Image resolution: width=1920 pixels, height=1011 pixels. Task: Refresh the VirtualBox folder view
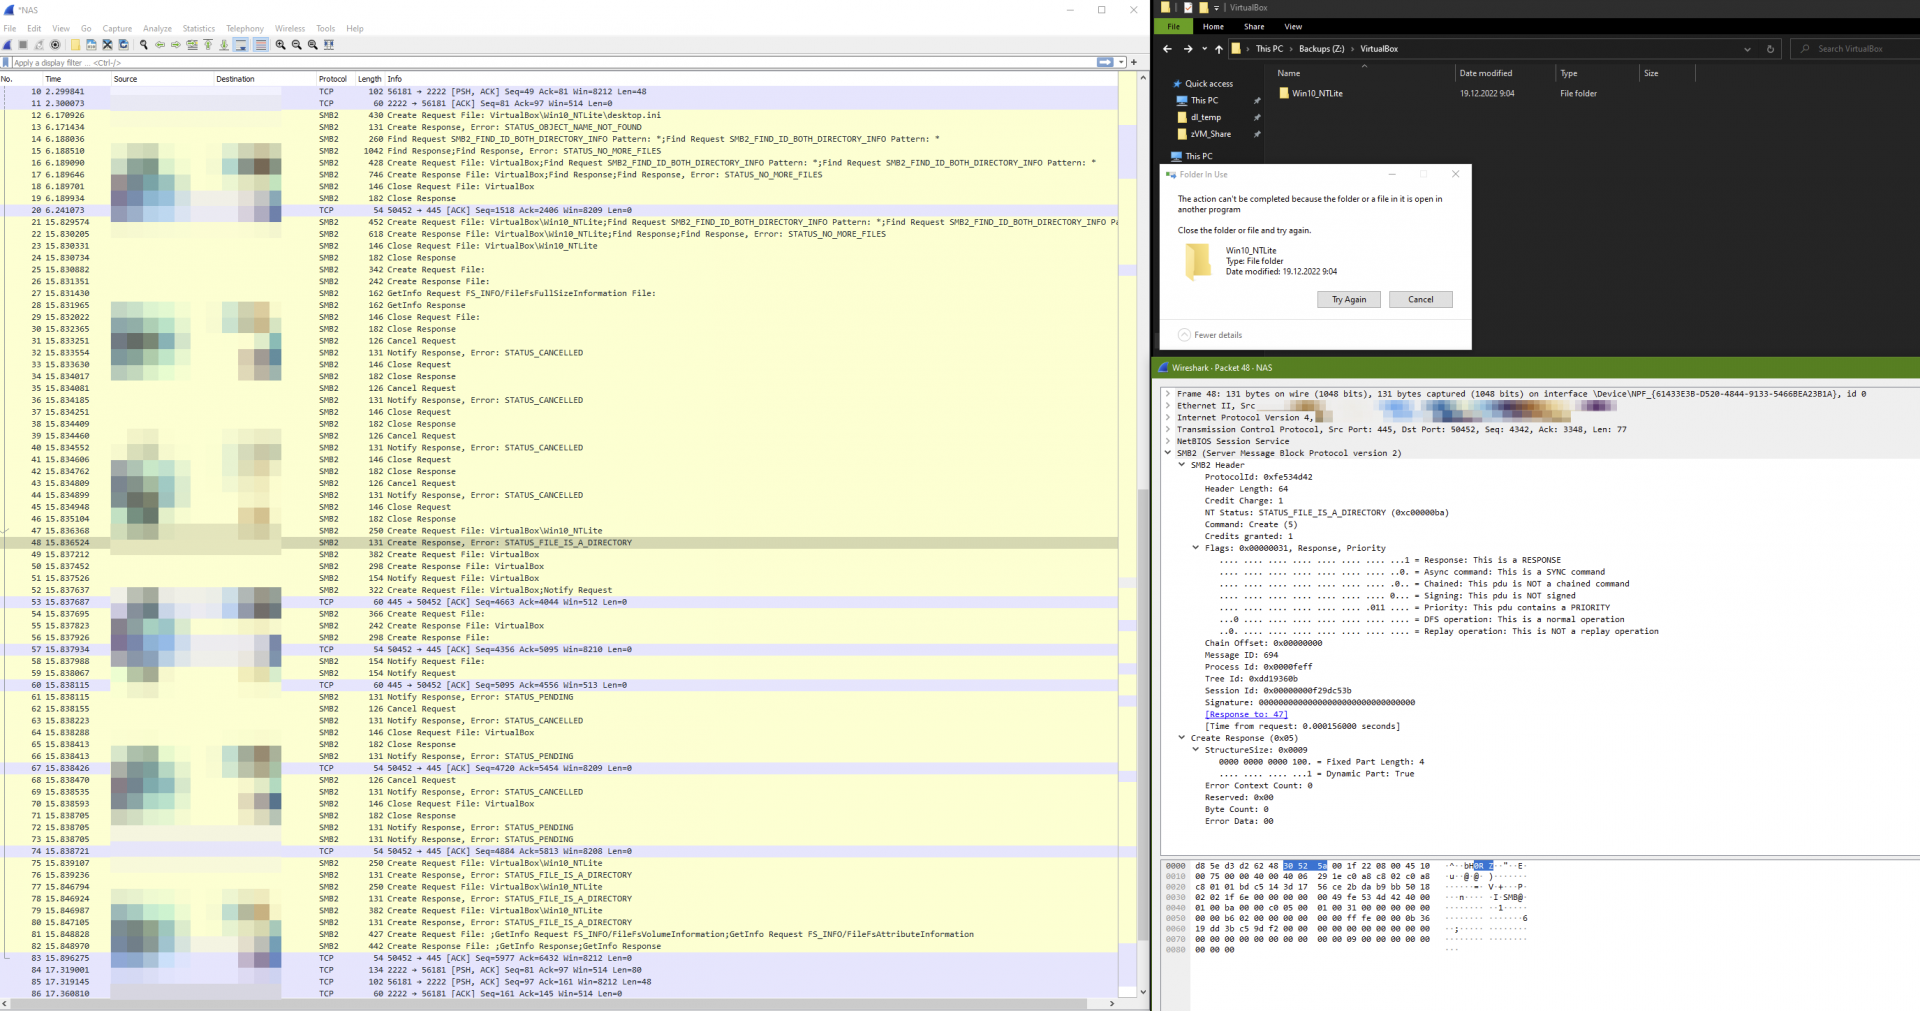coord(1770,49)
